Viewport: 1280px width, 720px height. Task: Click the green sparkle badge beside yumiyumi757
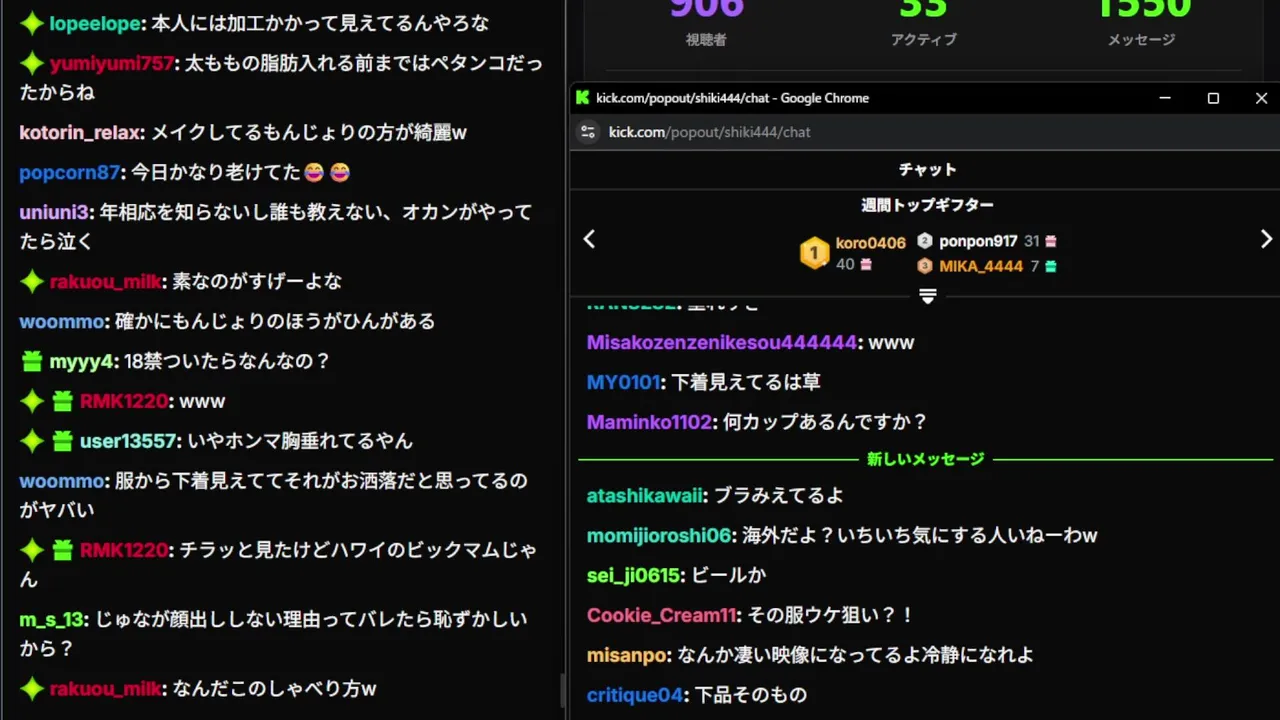pos(32,63)
